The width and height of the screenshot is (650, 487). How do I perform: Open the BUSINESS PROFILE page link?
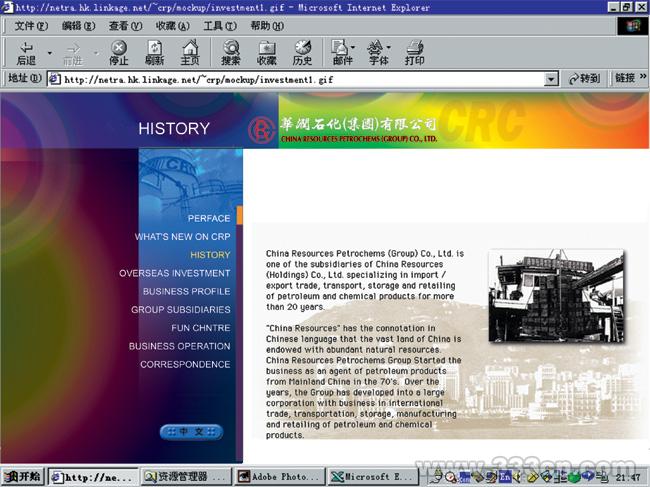coord(186,291)
